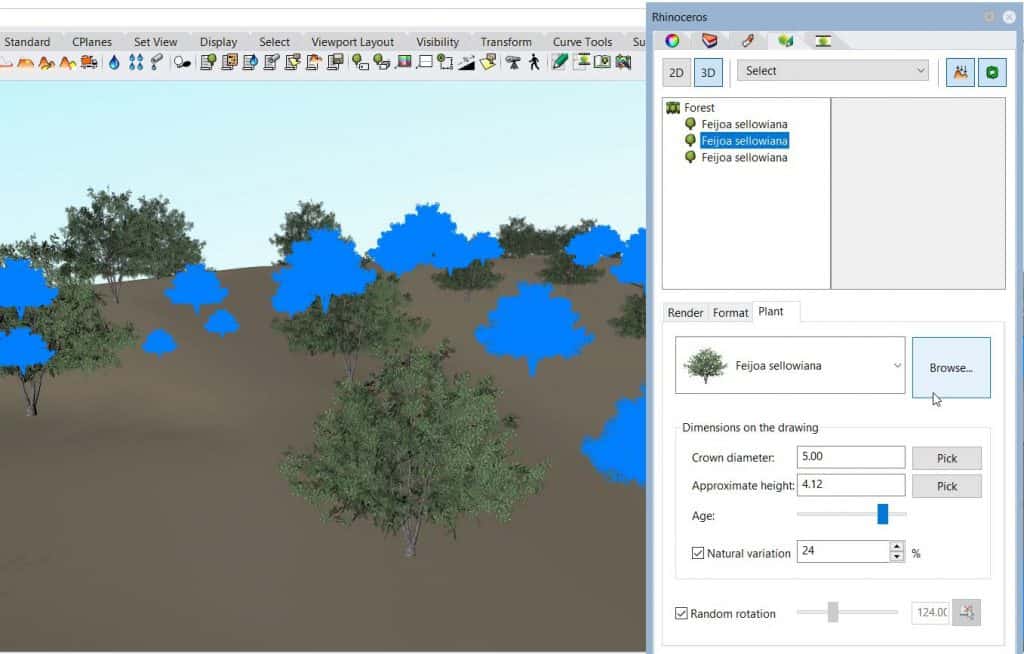
Task: Click the black slope ramp toolbar icon
Action: [x=466, y=63]
